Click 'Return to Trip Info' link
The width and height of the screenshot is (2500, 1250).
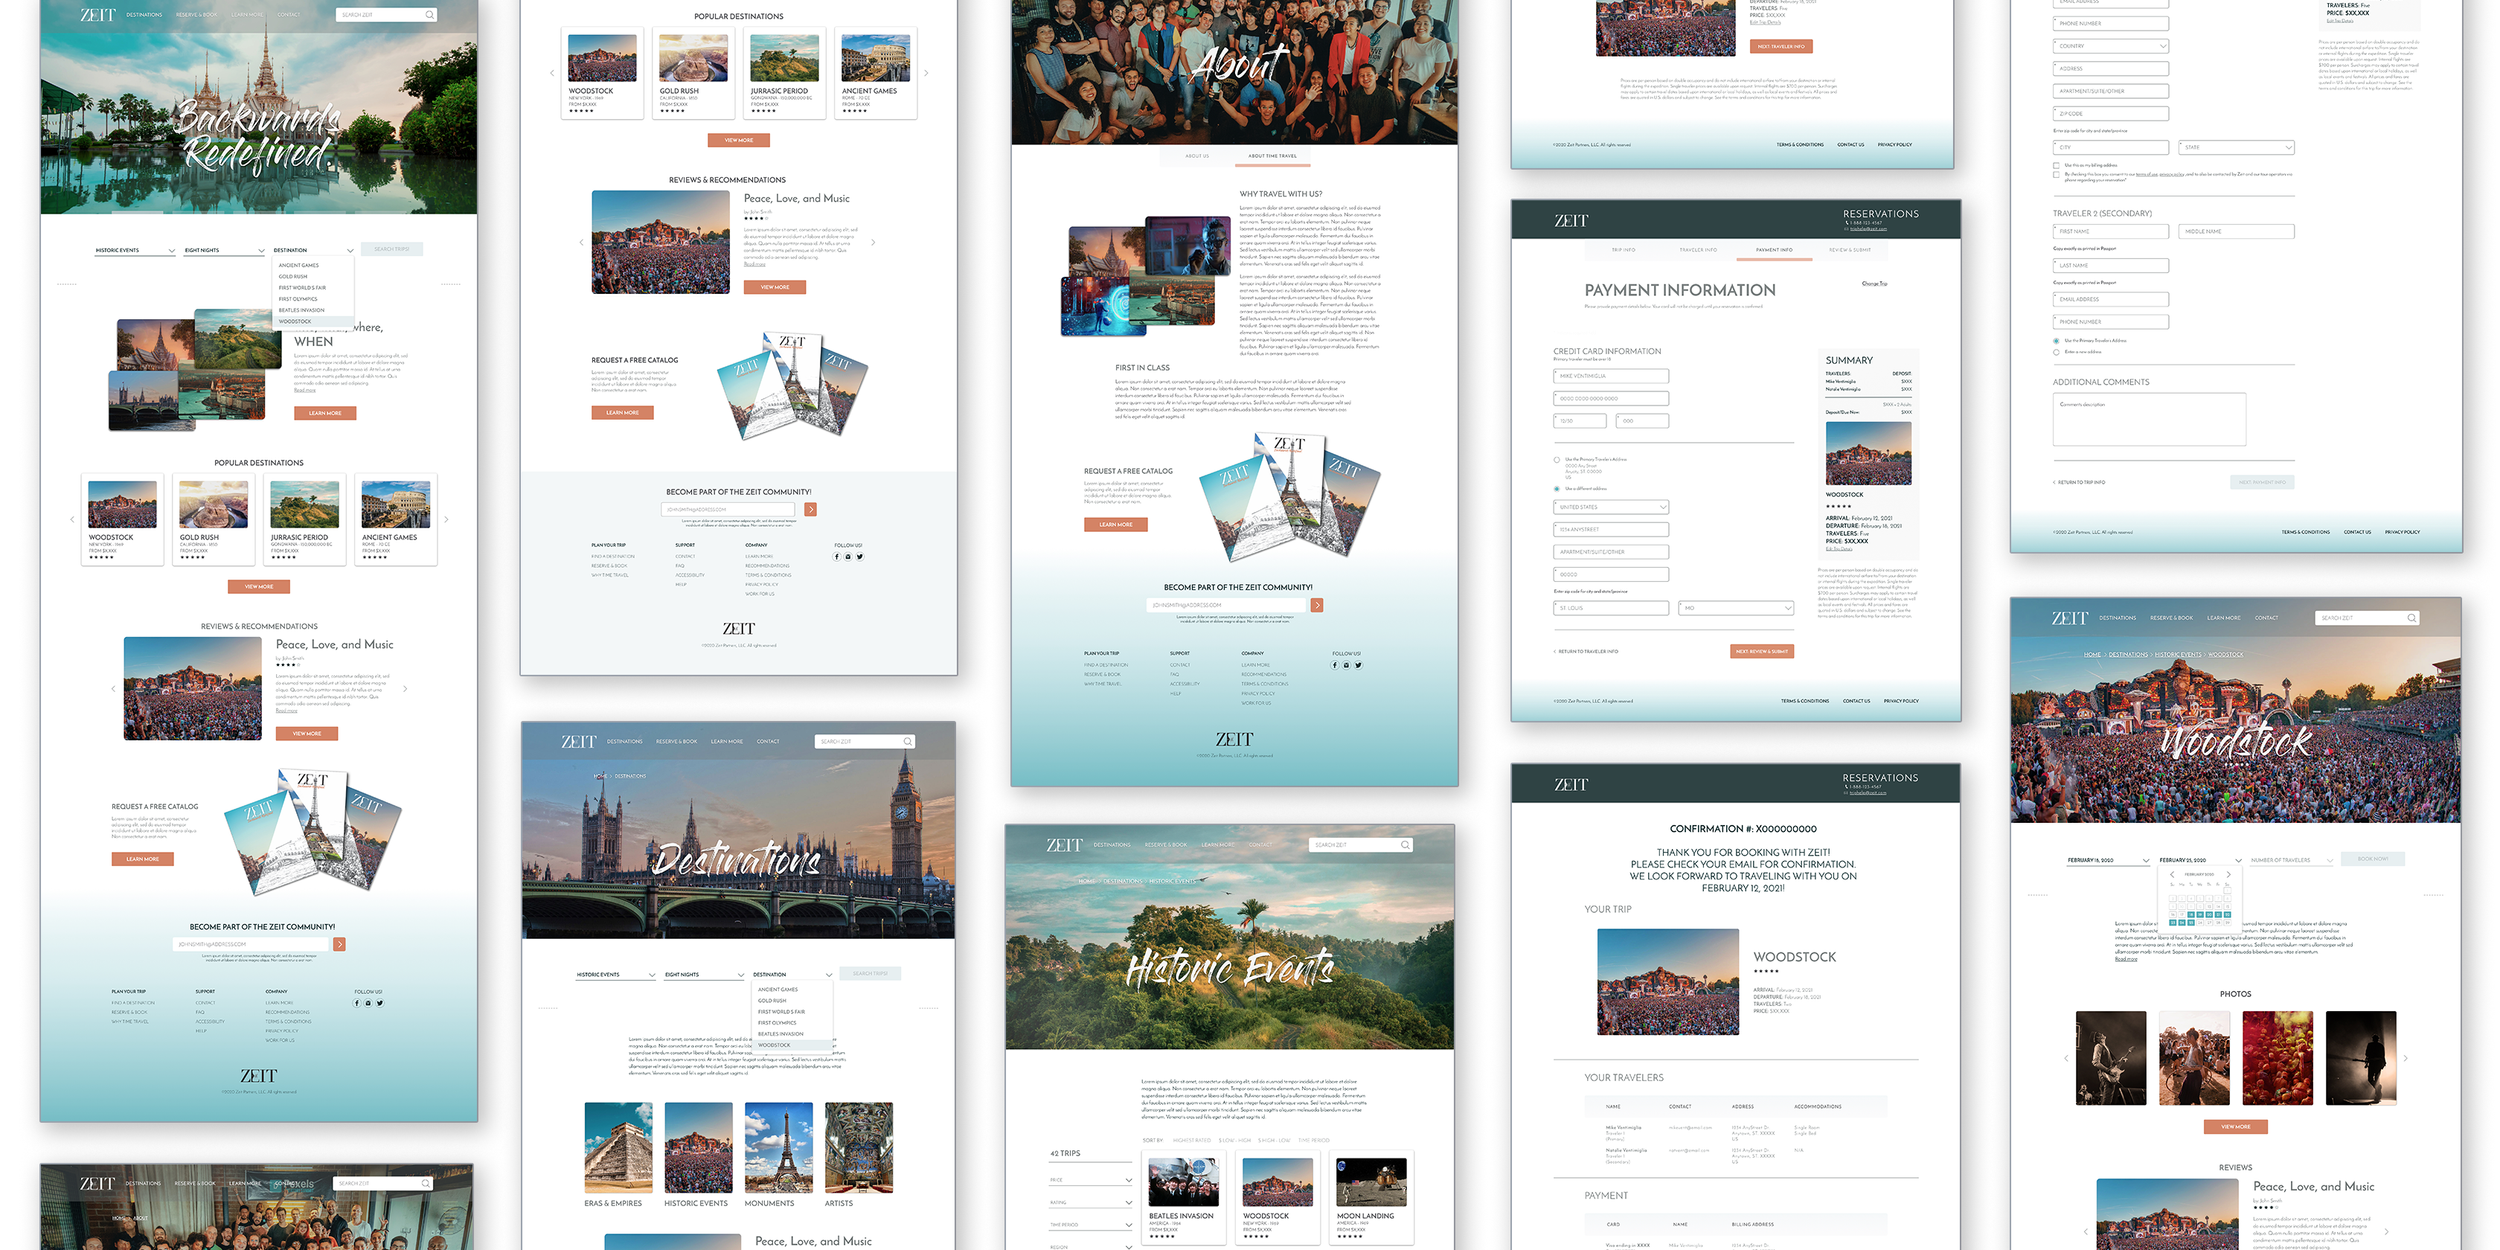(2080, 482)
